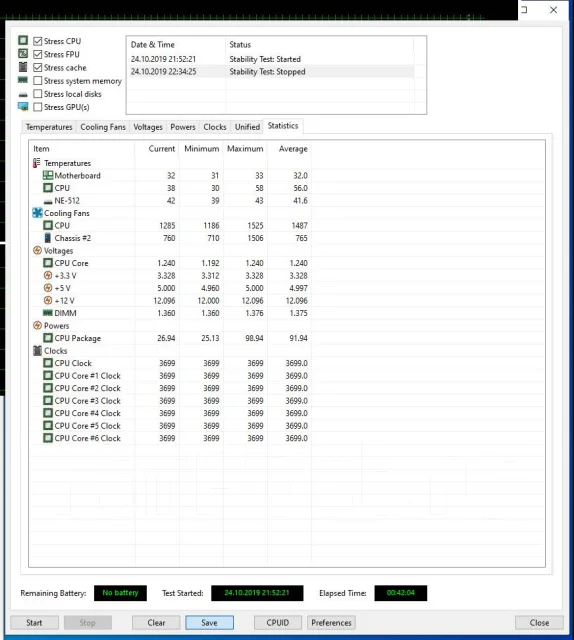
Task: Switch to the Temperatures tab
Action: click(49, 127)
